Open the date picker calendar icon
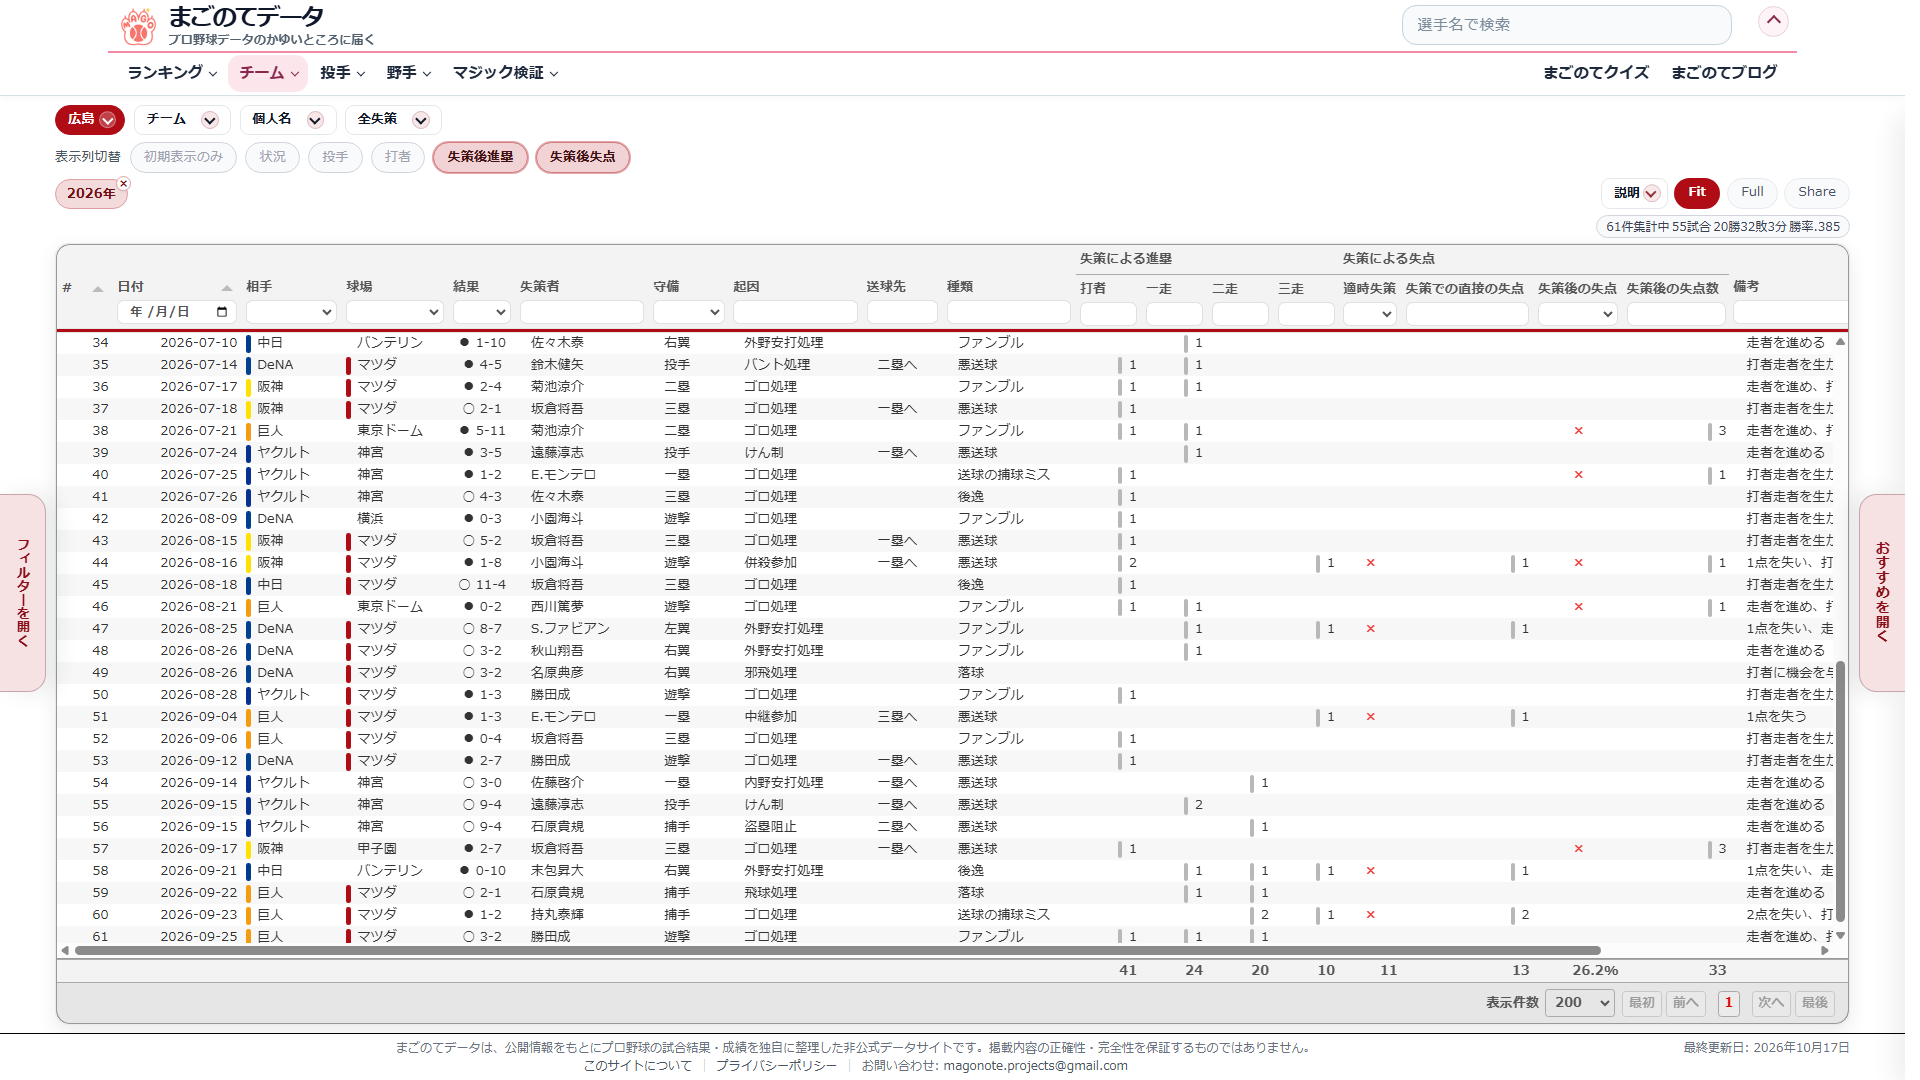 coord(222,312)
